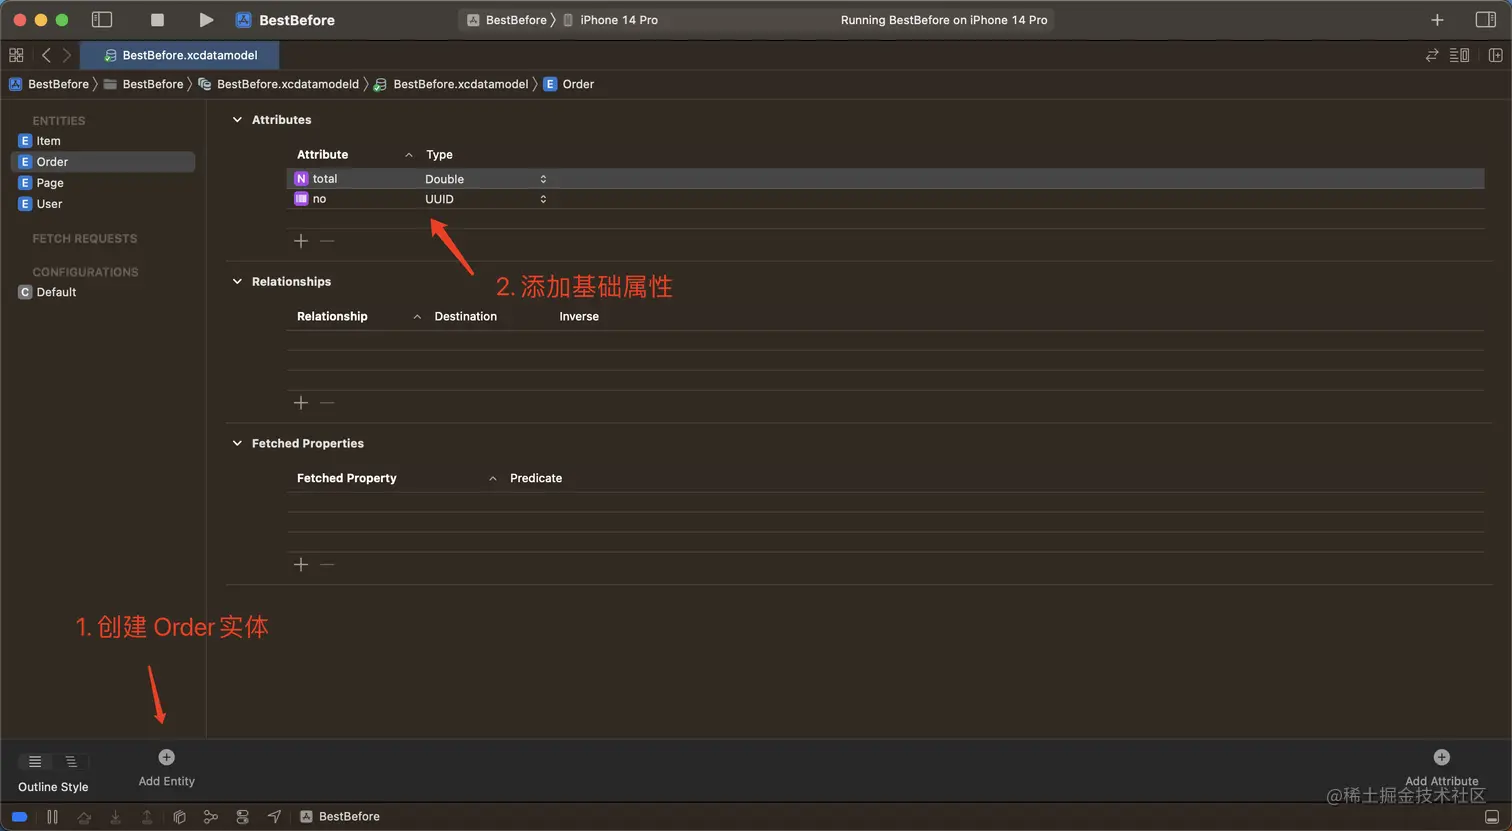Remove fetched property with minus button
The width and height of the screenshot is (1512, 831).
327,565
